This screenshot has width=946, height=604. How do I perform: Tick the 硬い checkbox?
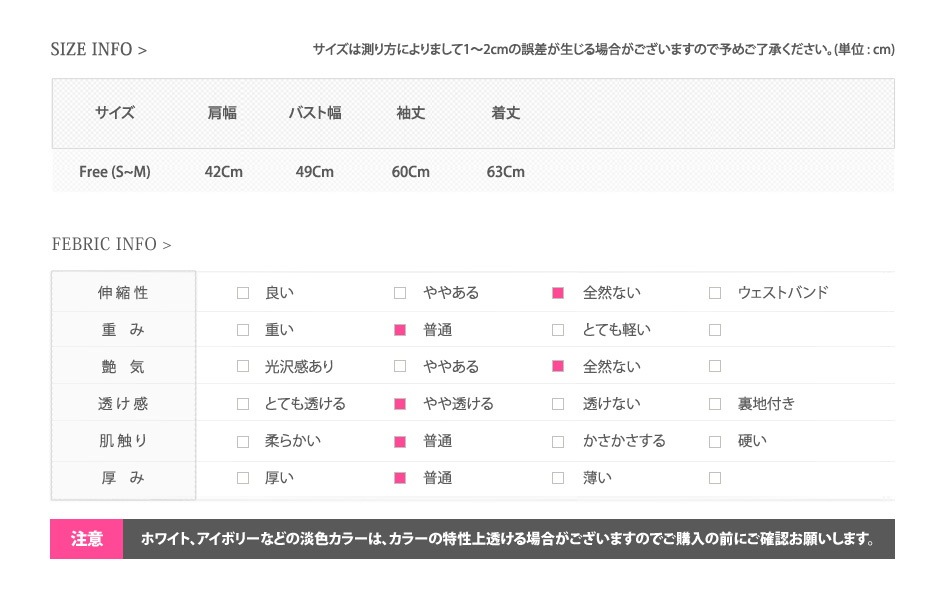pos(715,442)
